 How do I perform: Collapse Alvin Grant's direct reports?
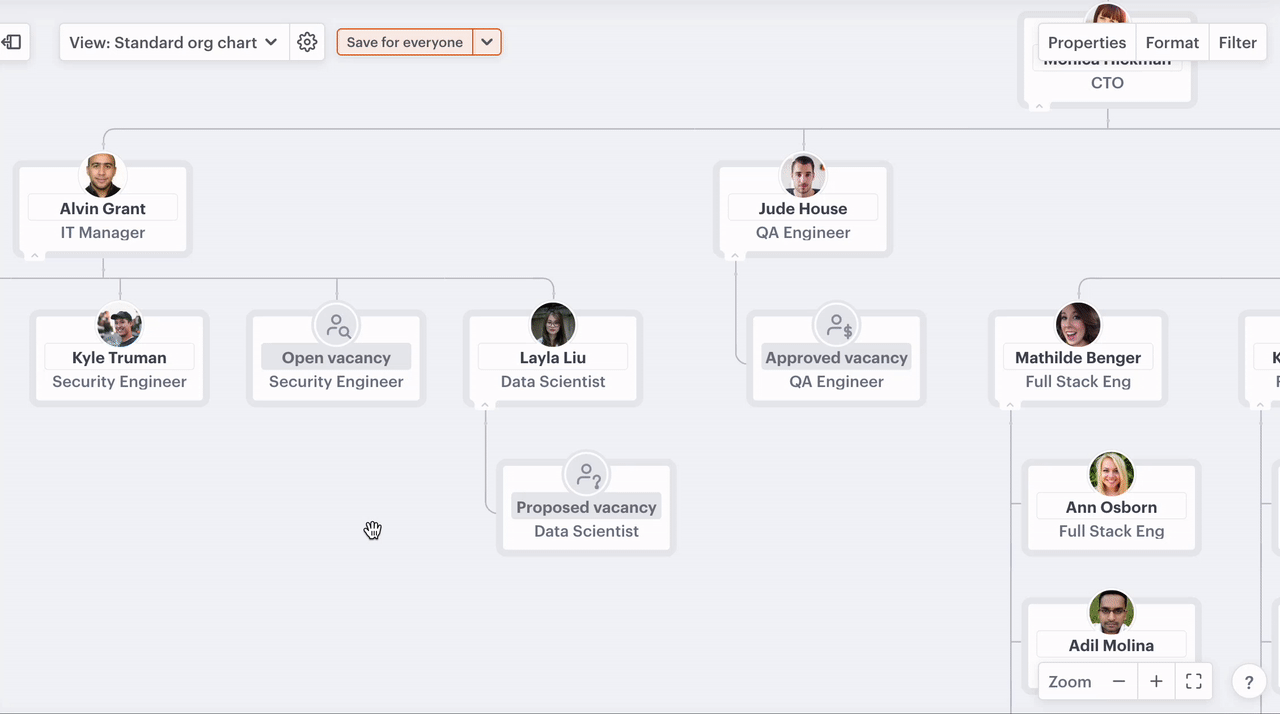[34, 256]
